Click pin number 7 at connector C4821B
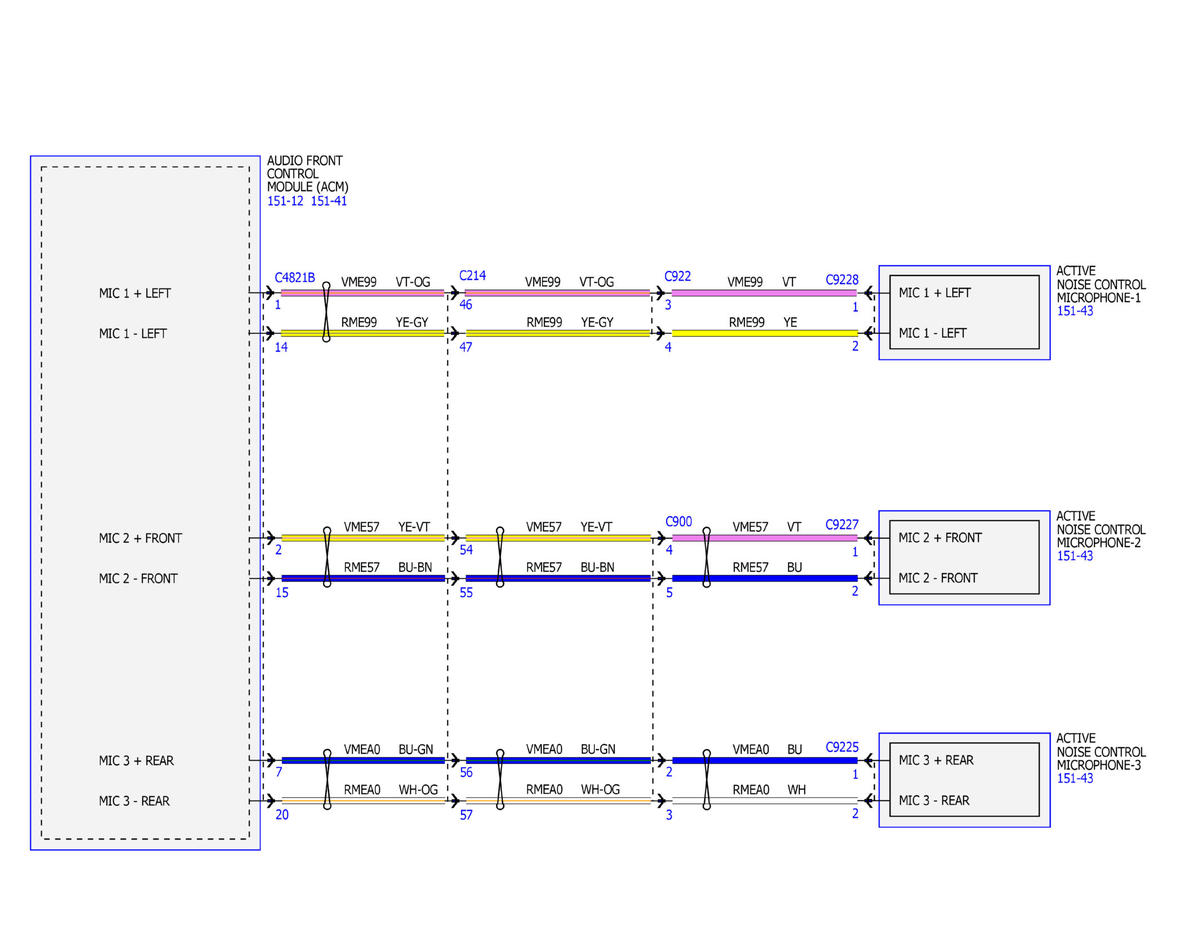 click(278, 774)
